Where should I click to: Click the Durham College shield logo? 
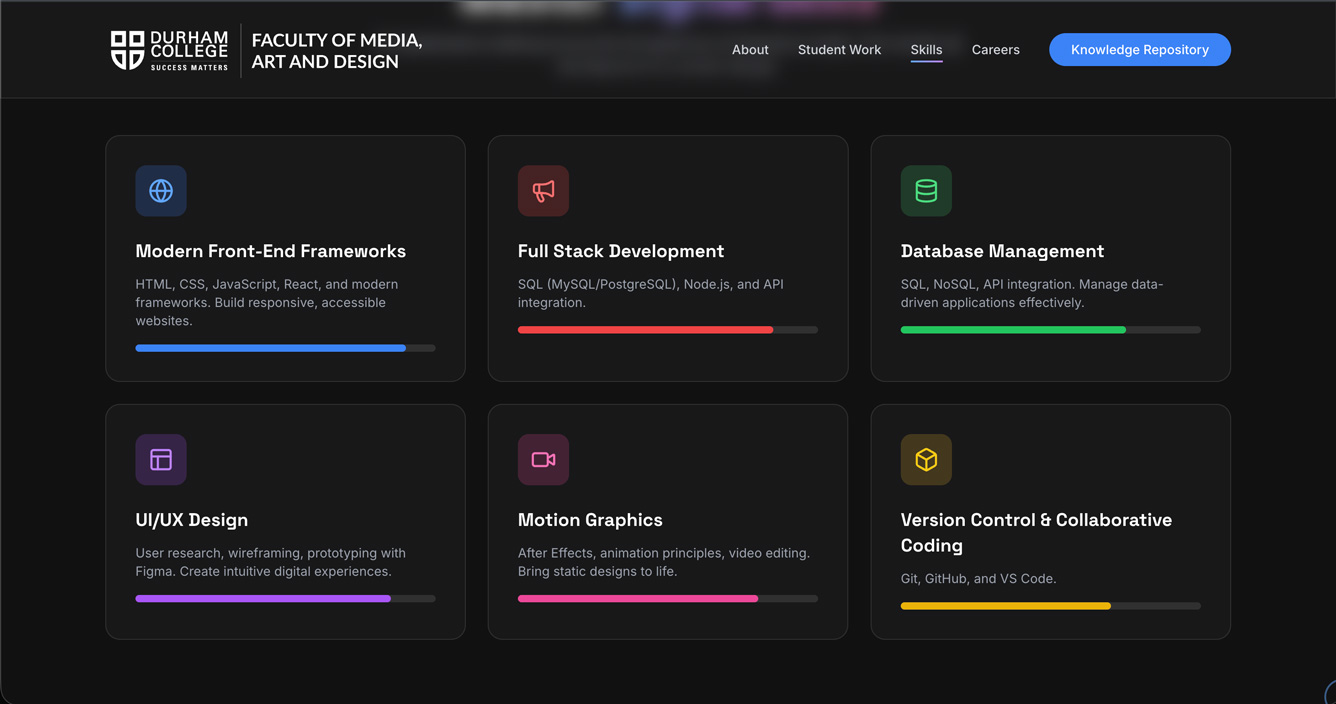pos(127,50)
